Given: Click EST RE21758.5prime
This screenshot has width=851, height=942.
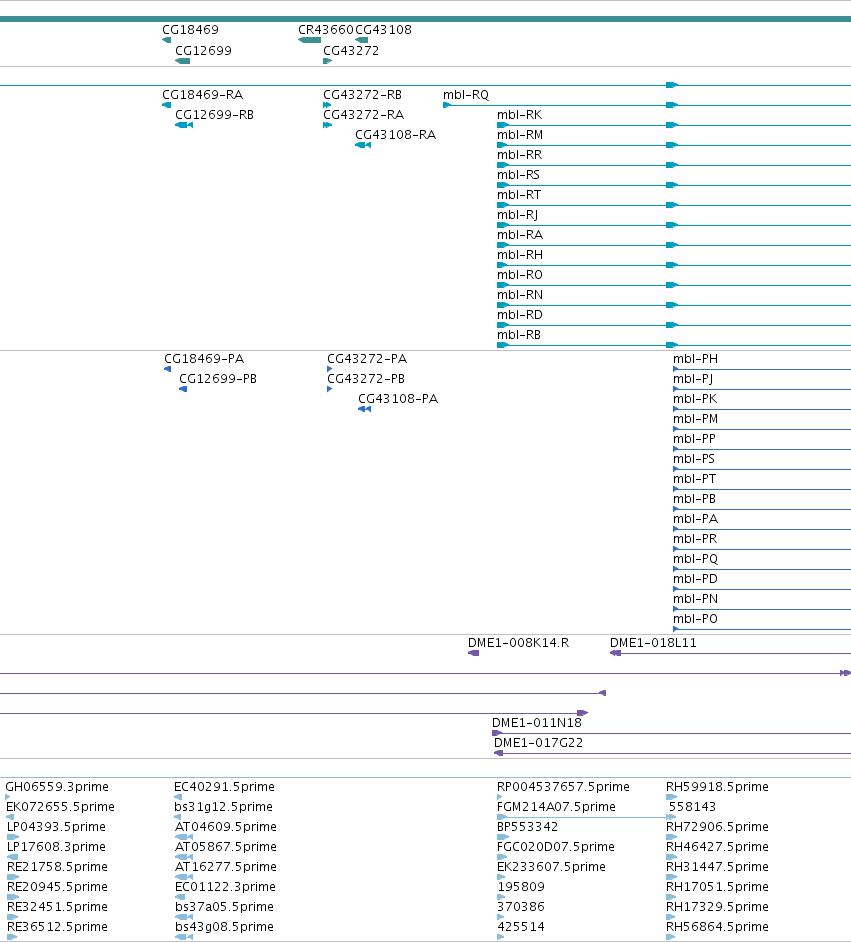Looking at the screenshot, I should coord(58,867).
